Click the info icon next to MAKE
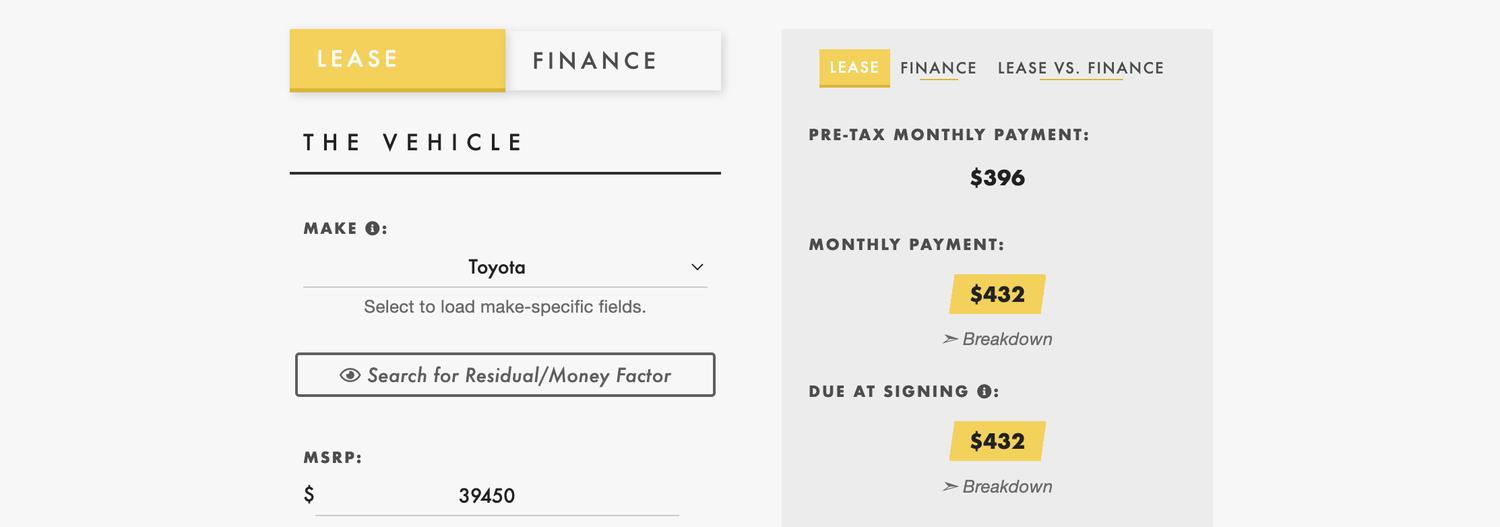The width and height of the screenshot is (1500, 527). point(372,228)
